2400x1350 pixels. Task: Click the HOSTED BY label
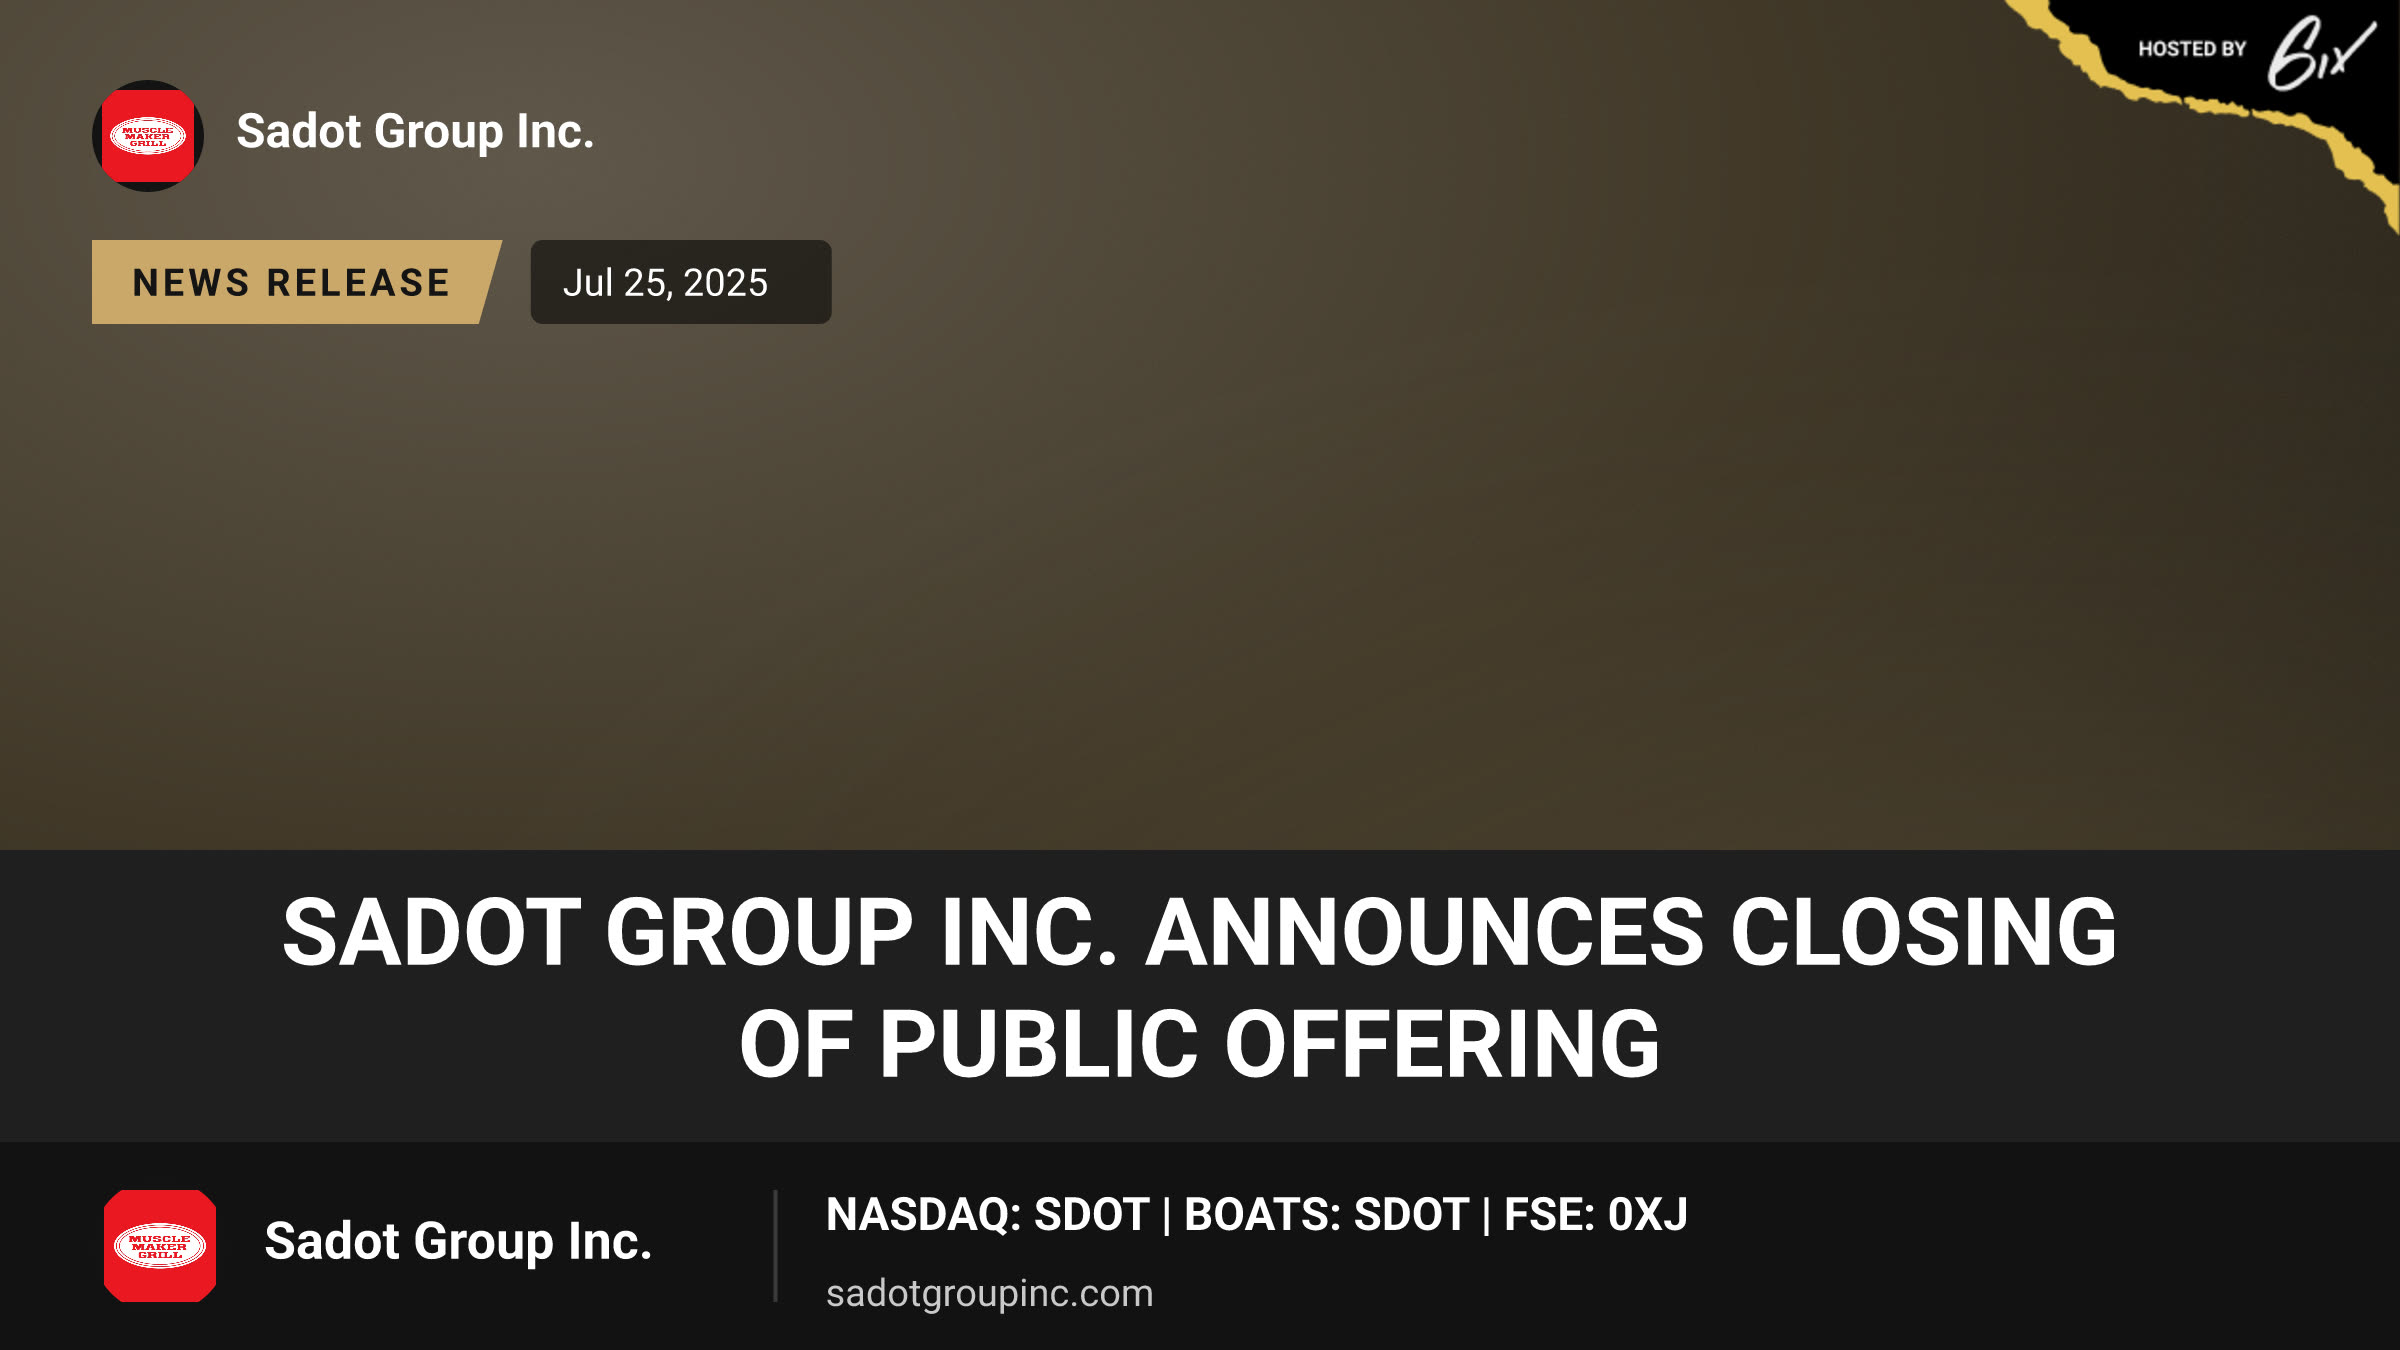pyautogui.click(x=2192, y=49)
